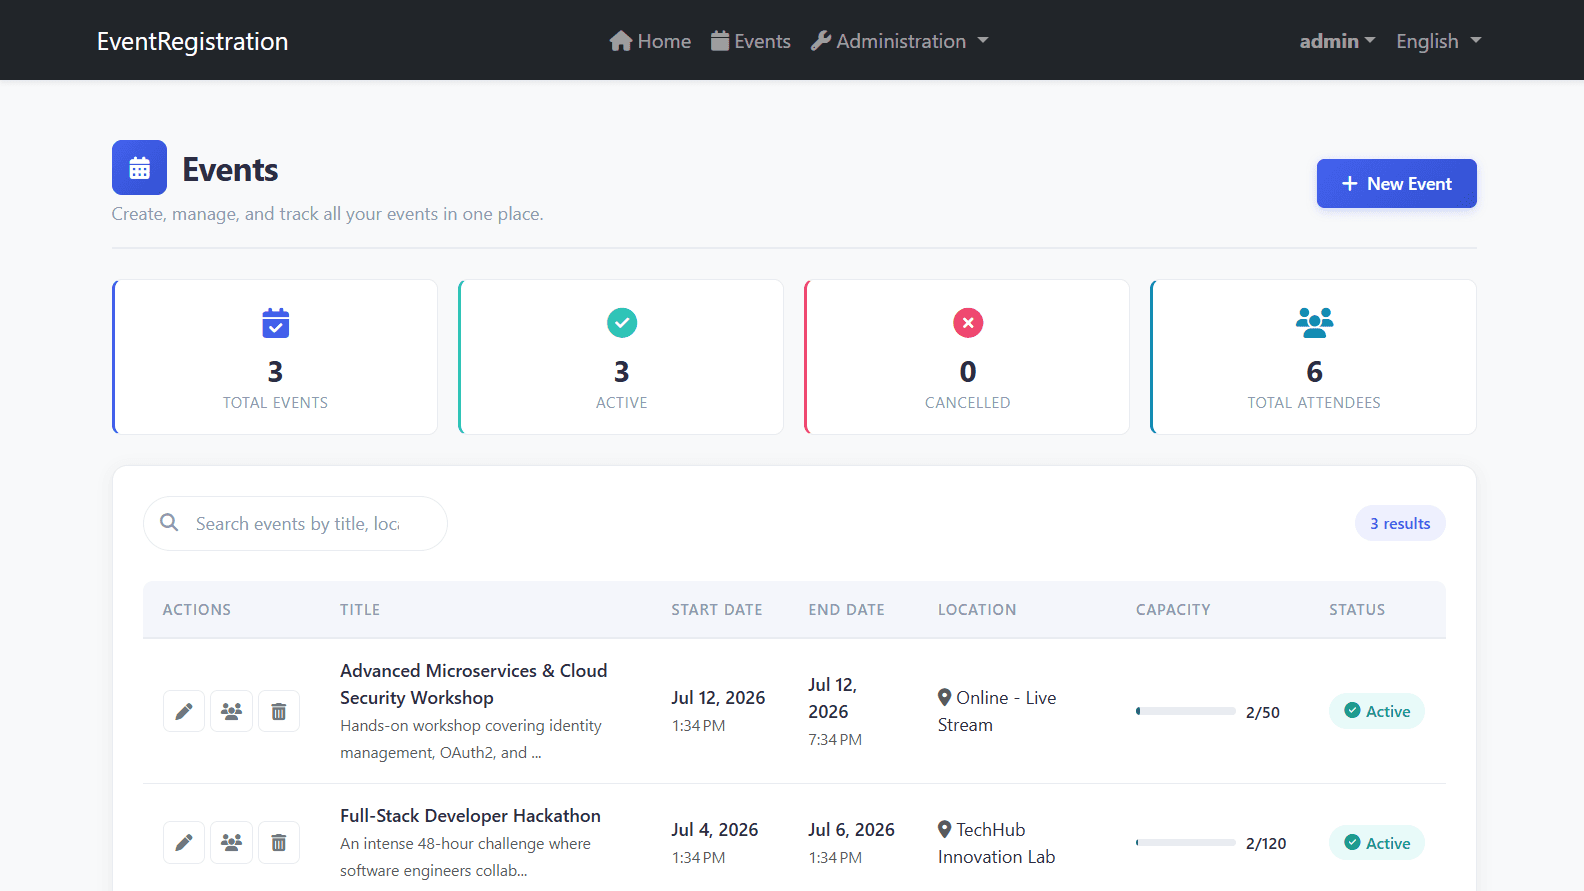
Task: Click the green Active checkmark card icon
Action: tap(622, 322)
